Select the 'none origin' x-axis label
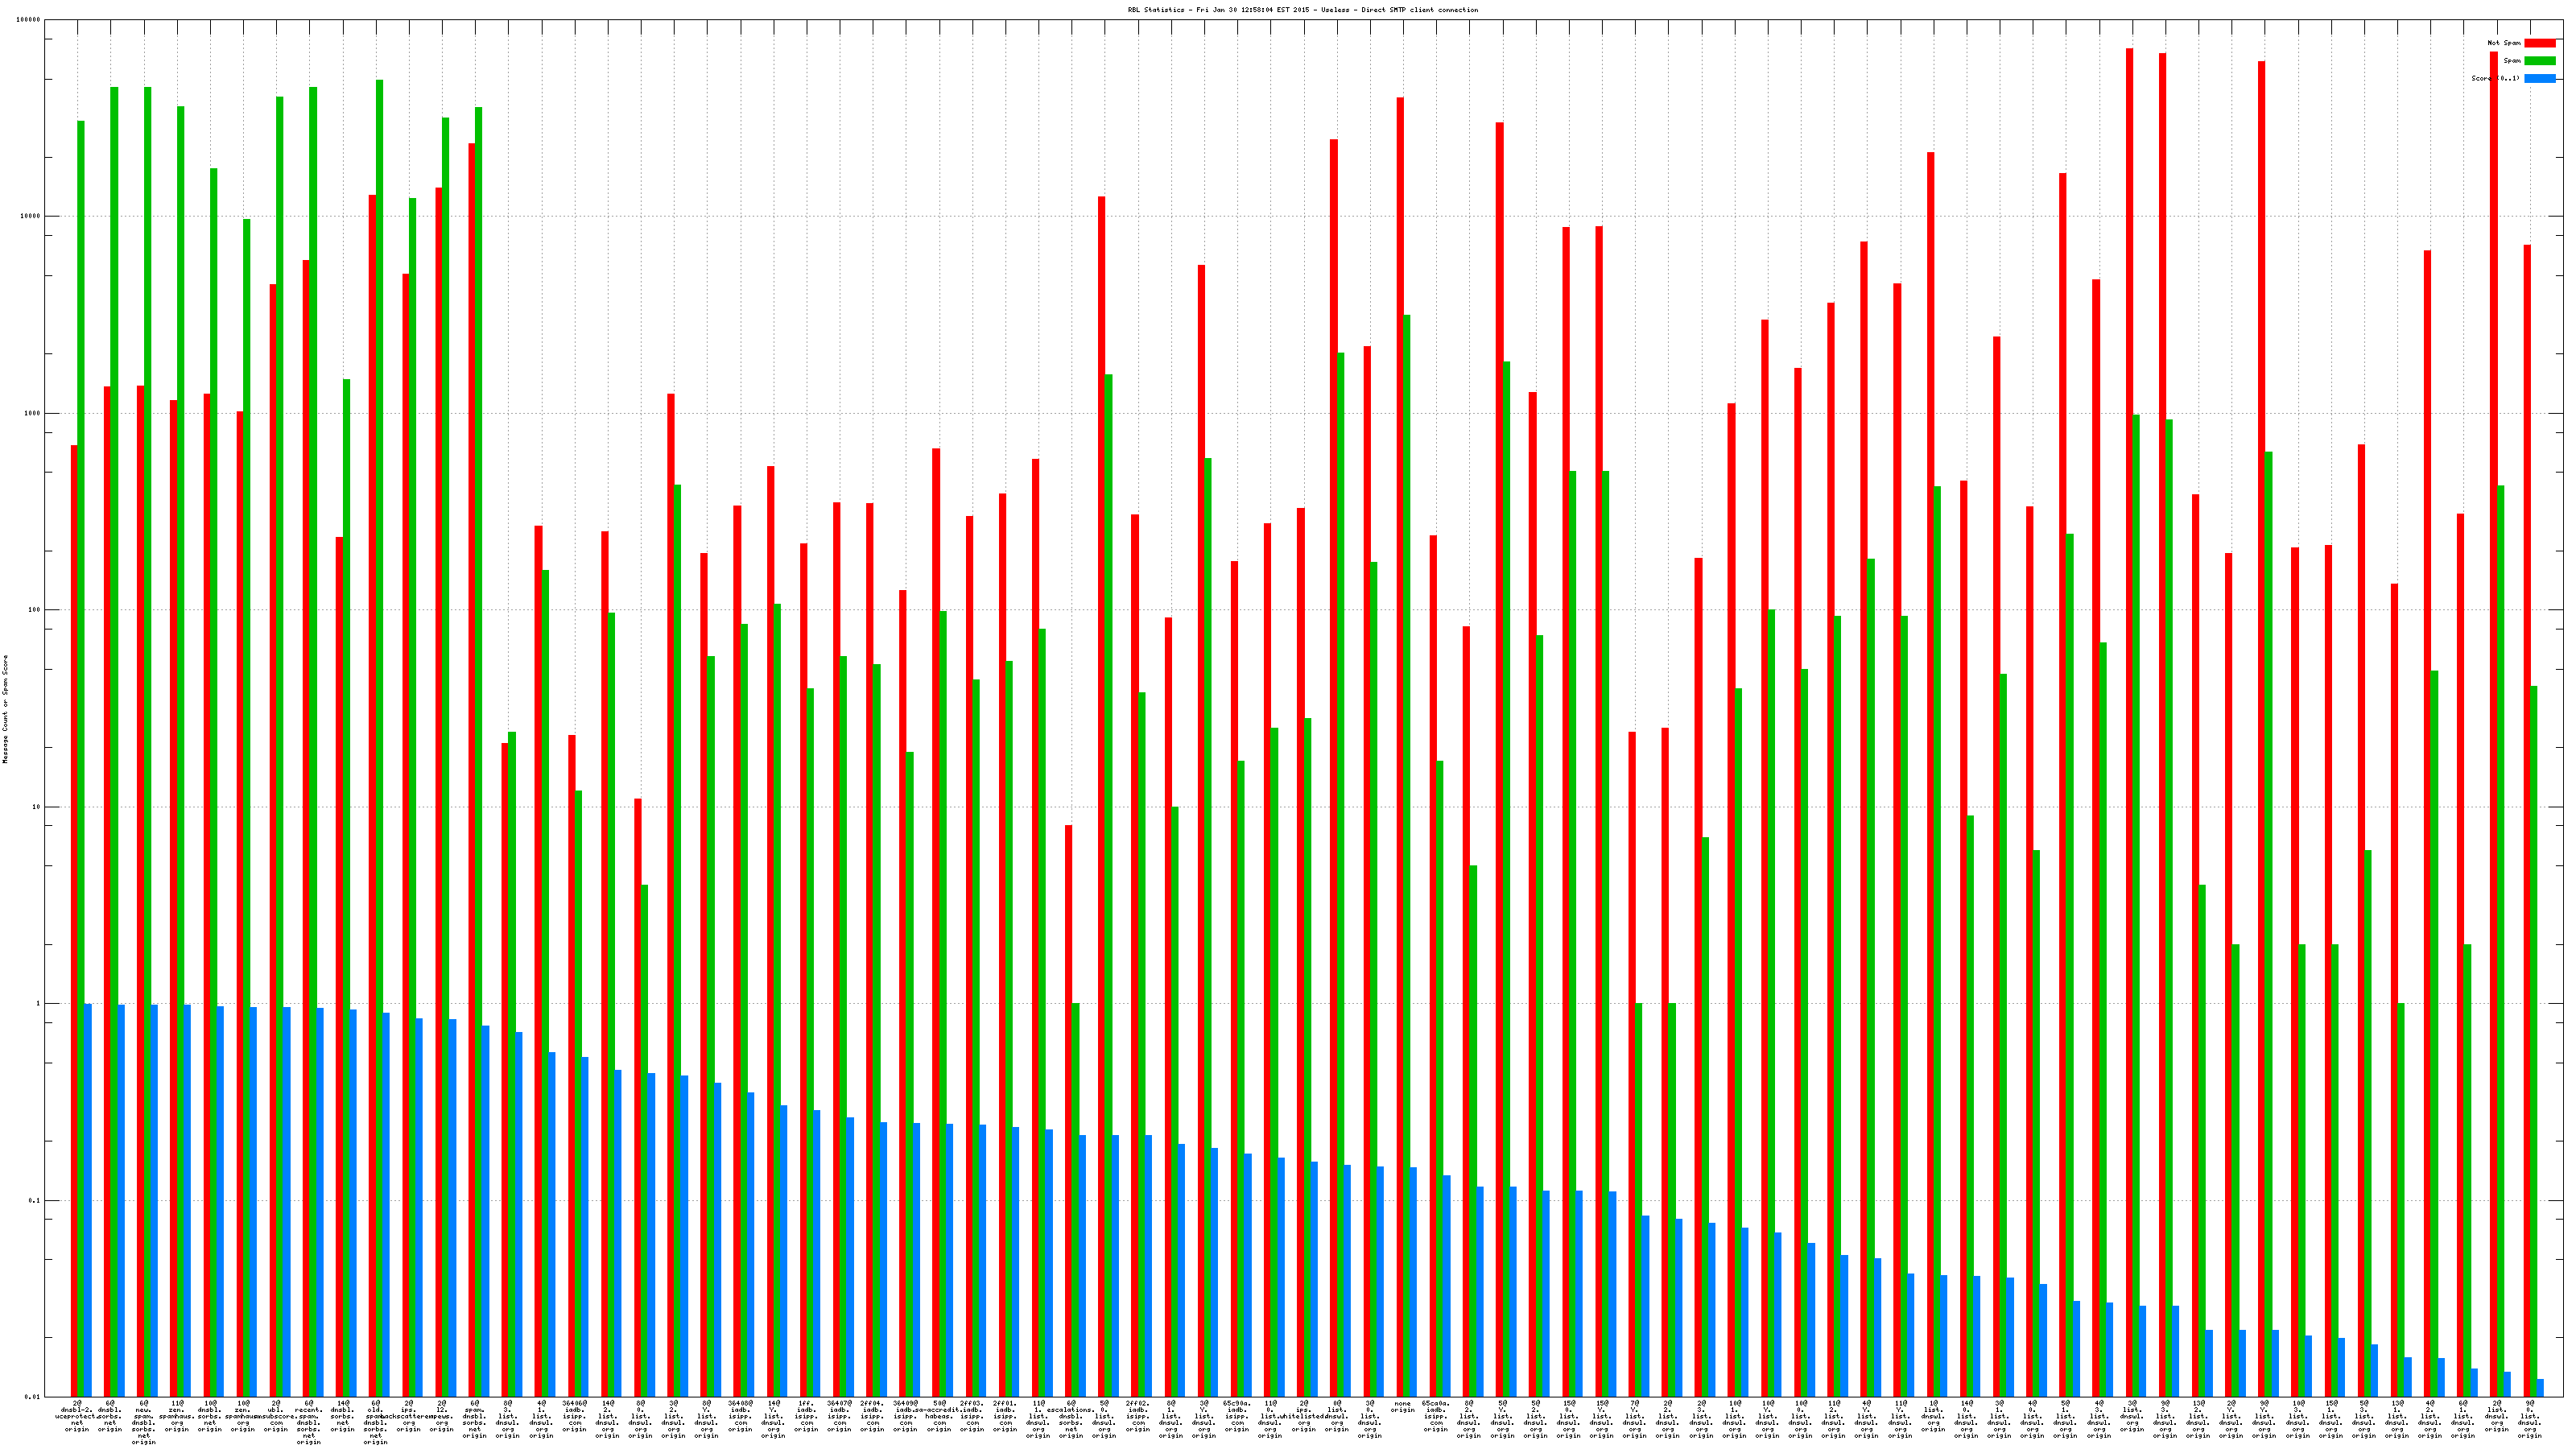Screen dimensions: 2576x1449 pos(1402,1407)
